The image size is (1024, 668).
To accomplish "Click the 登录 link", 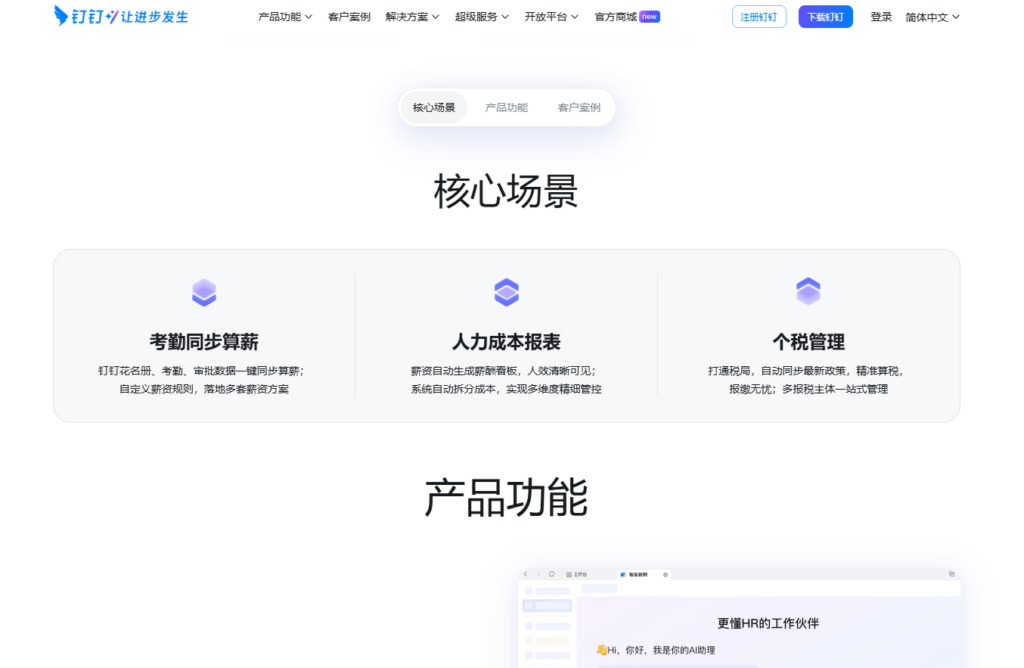I will point(880,16).
